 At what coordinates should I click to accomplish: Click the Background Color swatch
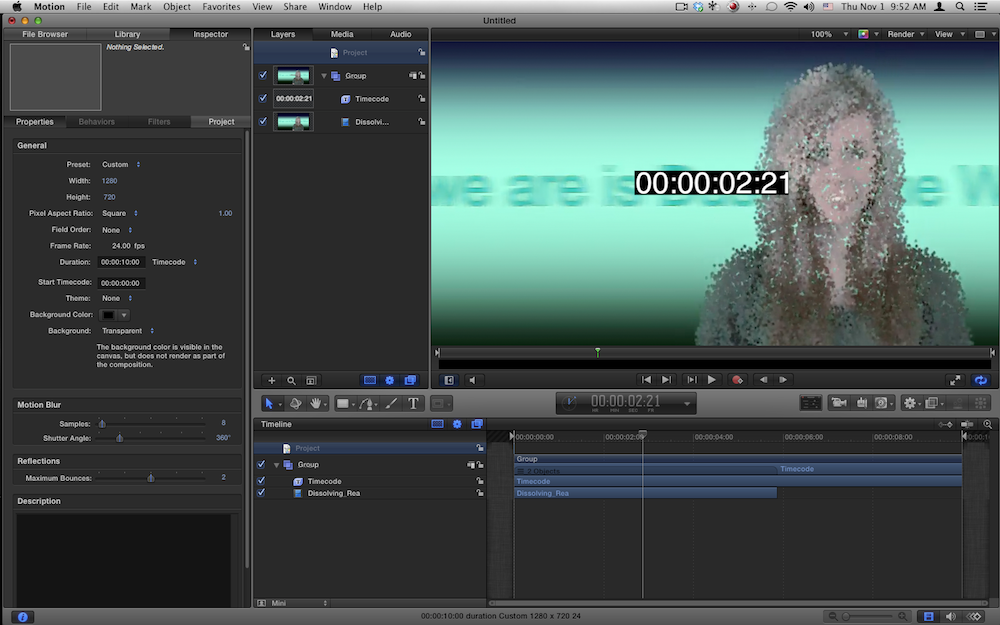pyautogui.click(x=108, y=315)
